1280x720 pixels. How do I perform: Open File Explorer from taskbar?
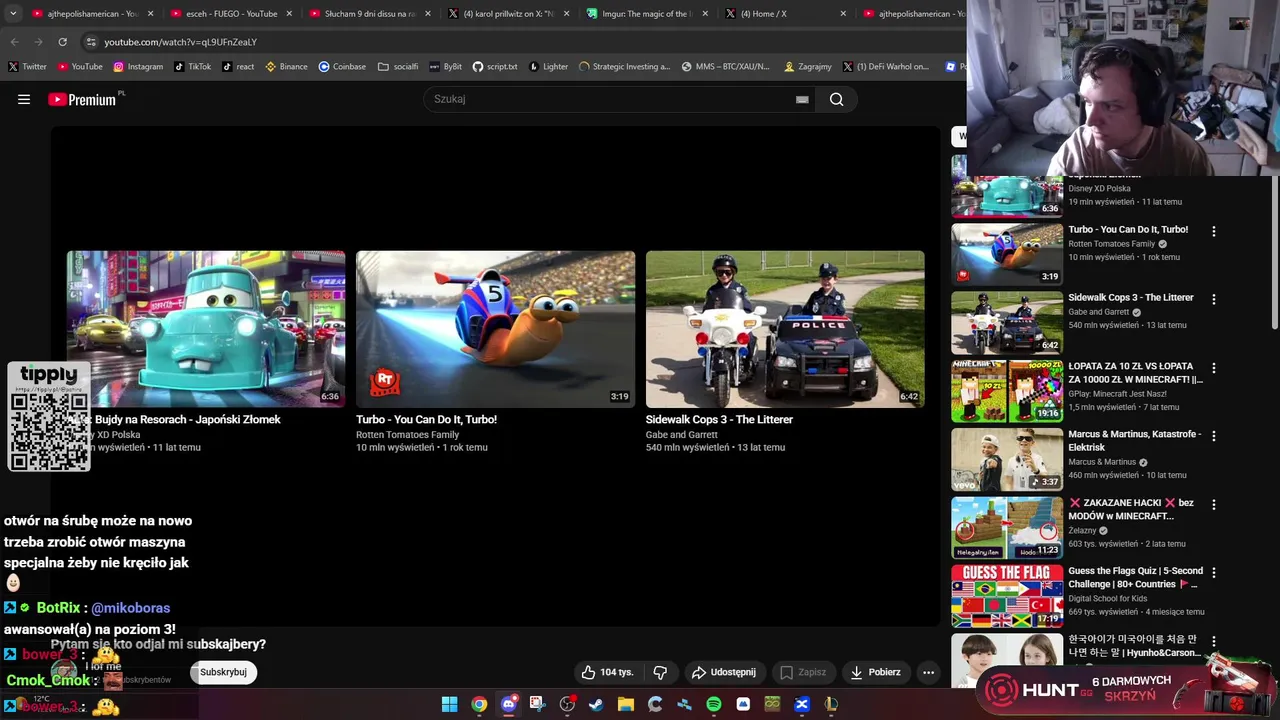[x=626, y=704]
